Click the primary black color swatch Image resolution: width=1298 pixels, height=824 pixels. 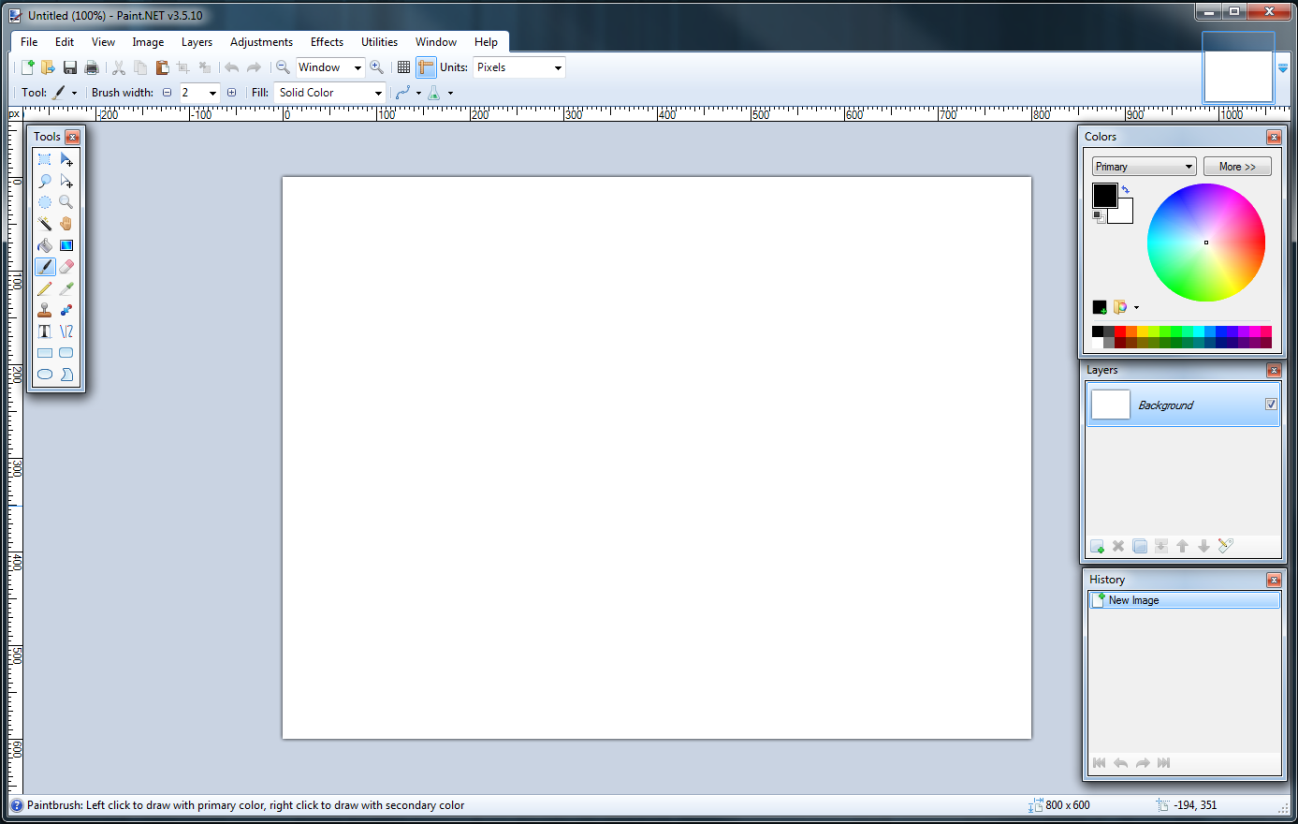click(x=1104, y=194)
